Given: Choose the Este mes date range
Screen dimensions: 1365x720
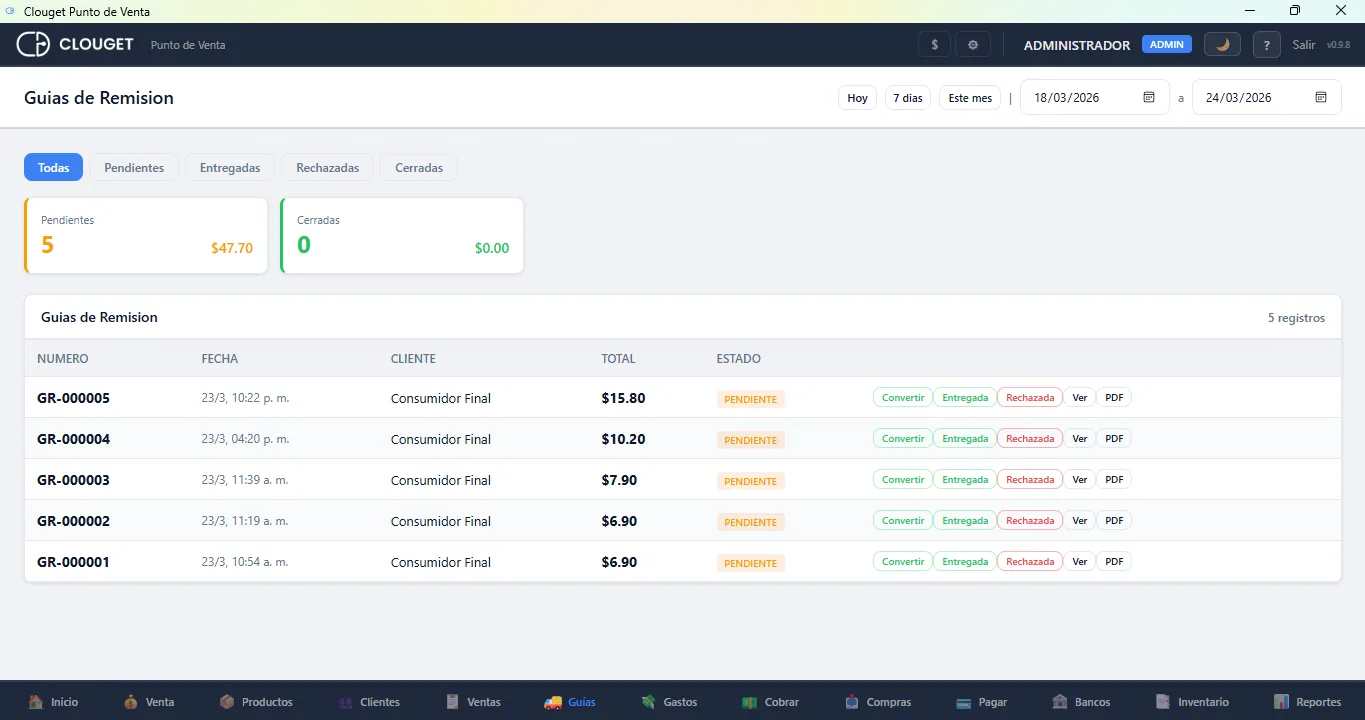Looking at the screenshot, I should point(970,98).
